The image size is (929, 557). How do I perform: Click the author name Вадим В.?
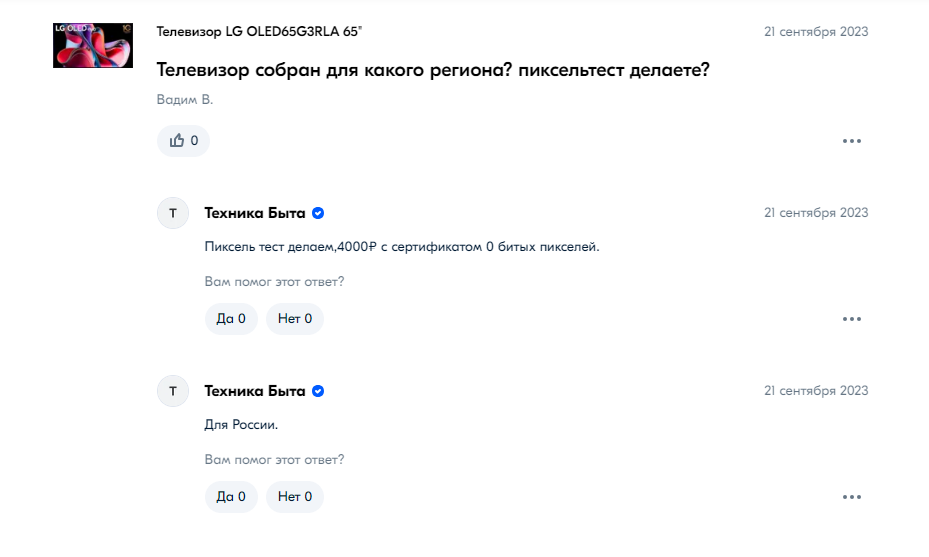pos(185,100)
